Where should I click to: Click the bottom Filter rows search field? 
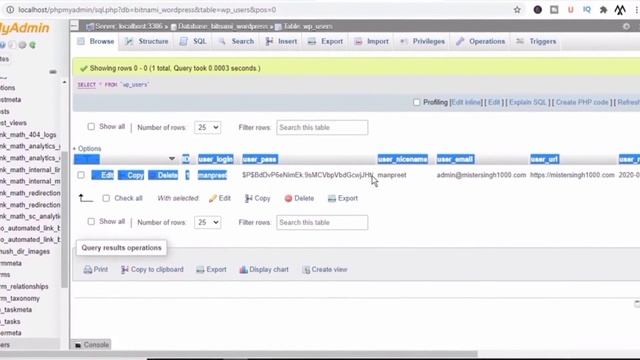click(322, 222)
